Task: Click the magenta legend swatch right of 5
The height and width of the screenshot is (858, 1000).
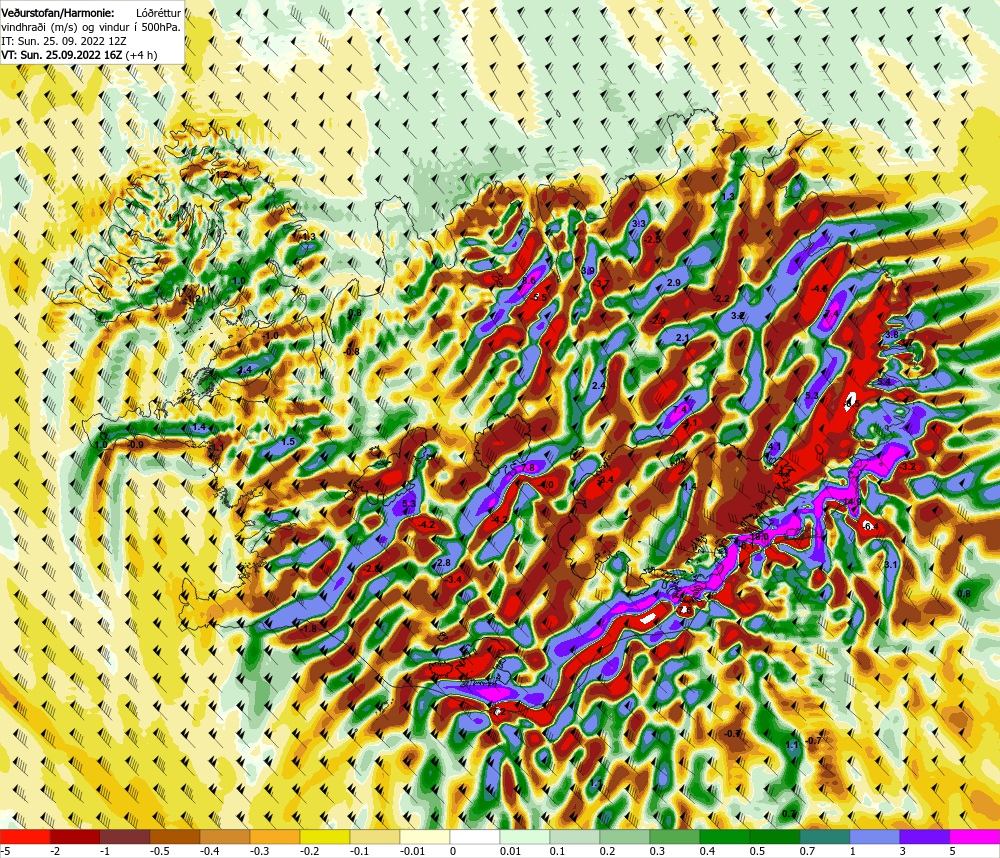Action: point(975,836)
